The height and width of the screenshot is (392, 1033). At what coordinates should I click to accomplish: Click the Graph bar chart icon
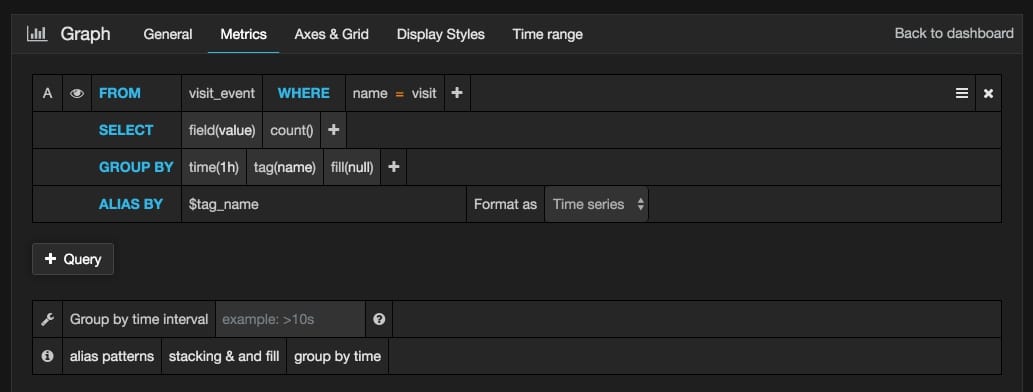pos(37,34)
